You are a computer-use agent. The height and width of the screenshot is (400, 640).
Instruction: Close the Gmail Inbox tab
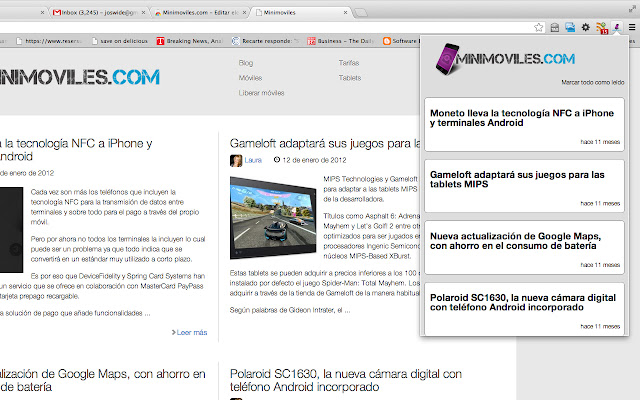tap(143, 13)
